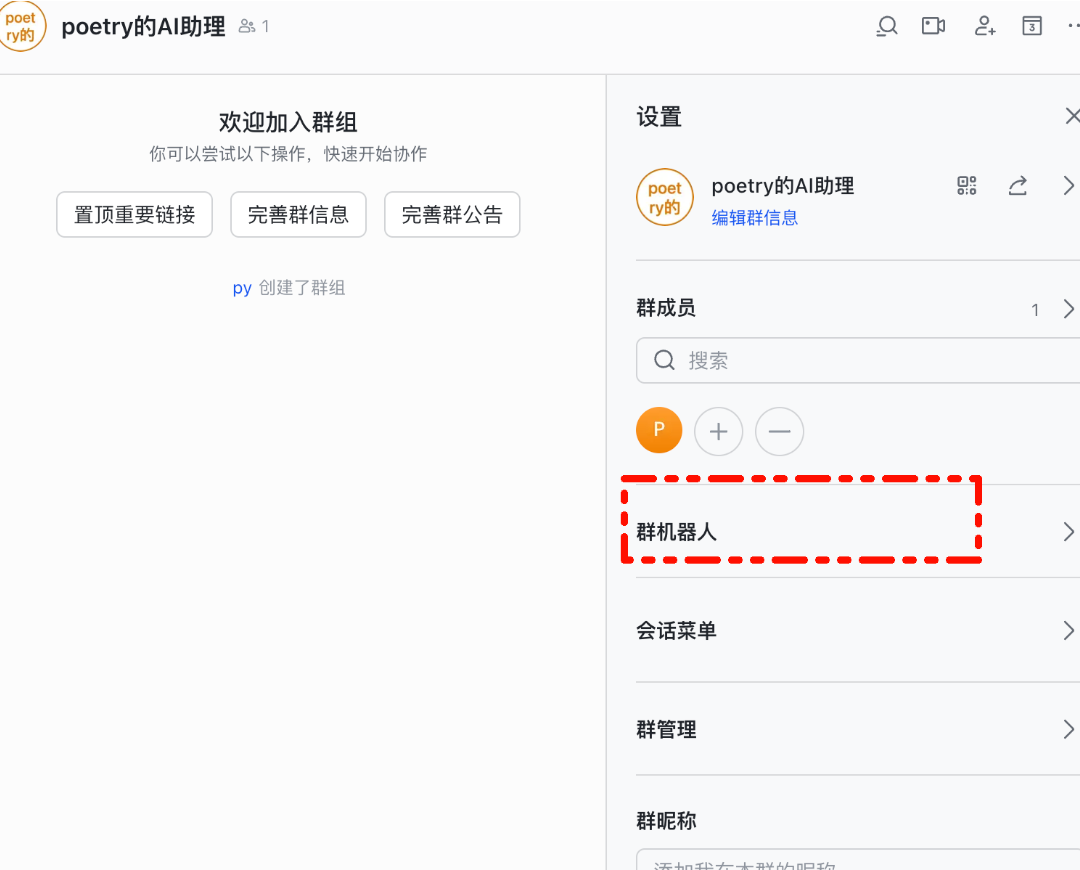The image size is (1080, 870).
Task: Click the py creator name link
Action: click(x=242, y=288)
